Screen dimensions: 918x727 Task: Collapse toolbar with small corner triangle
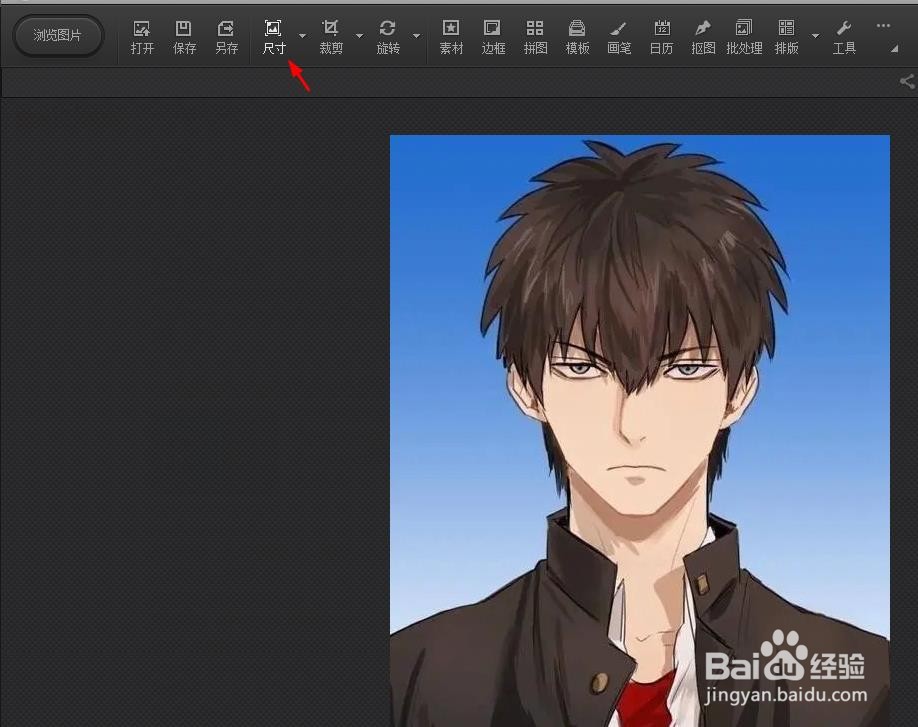tap(894, 49)
